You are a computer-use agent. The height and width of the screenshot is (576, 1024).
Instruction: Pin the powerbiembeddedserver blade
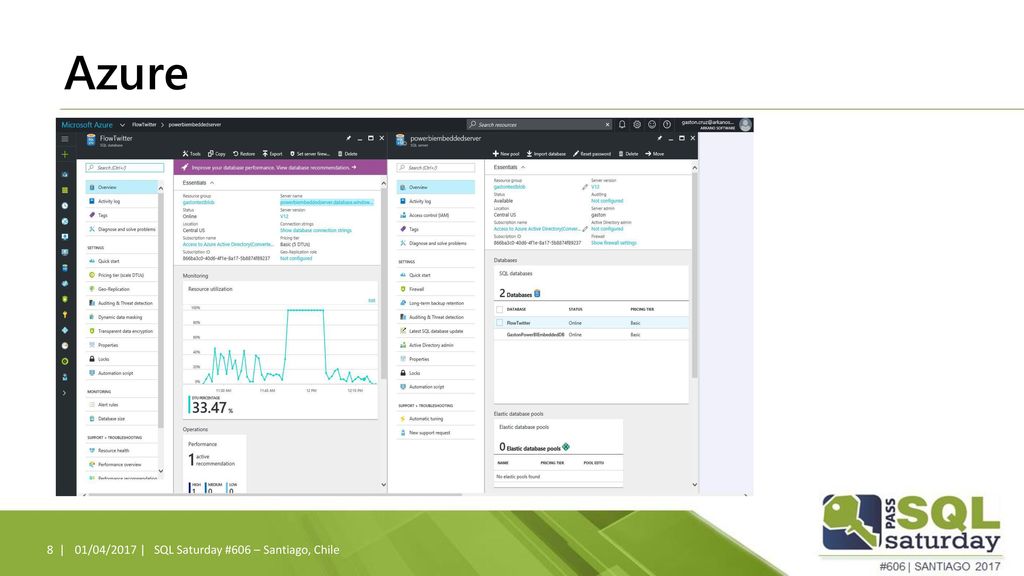[660, 138]
